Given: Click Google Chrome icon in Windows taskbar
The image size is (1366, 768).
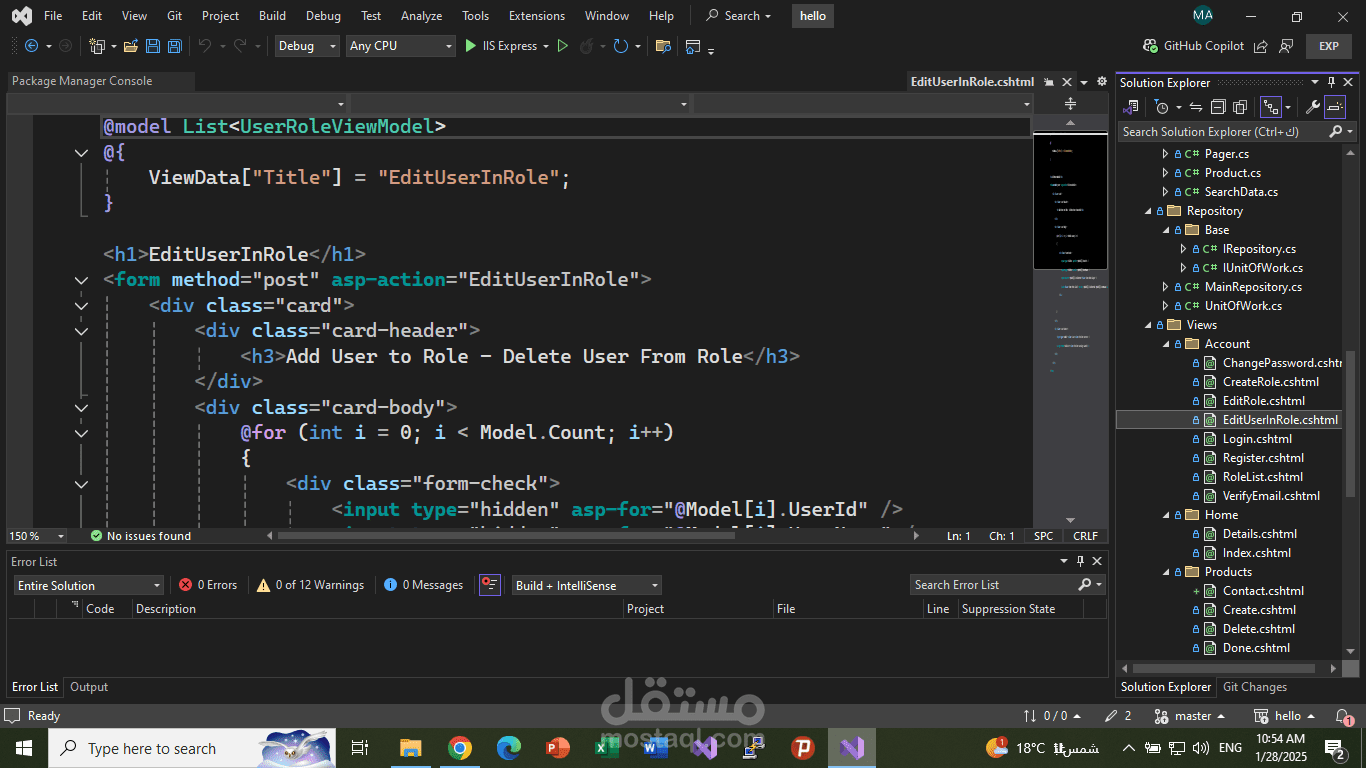Looking at the screenshot, I should (459, 748).
